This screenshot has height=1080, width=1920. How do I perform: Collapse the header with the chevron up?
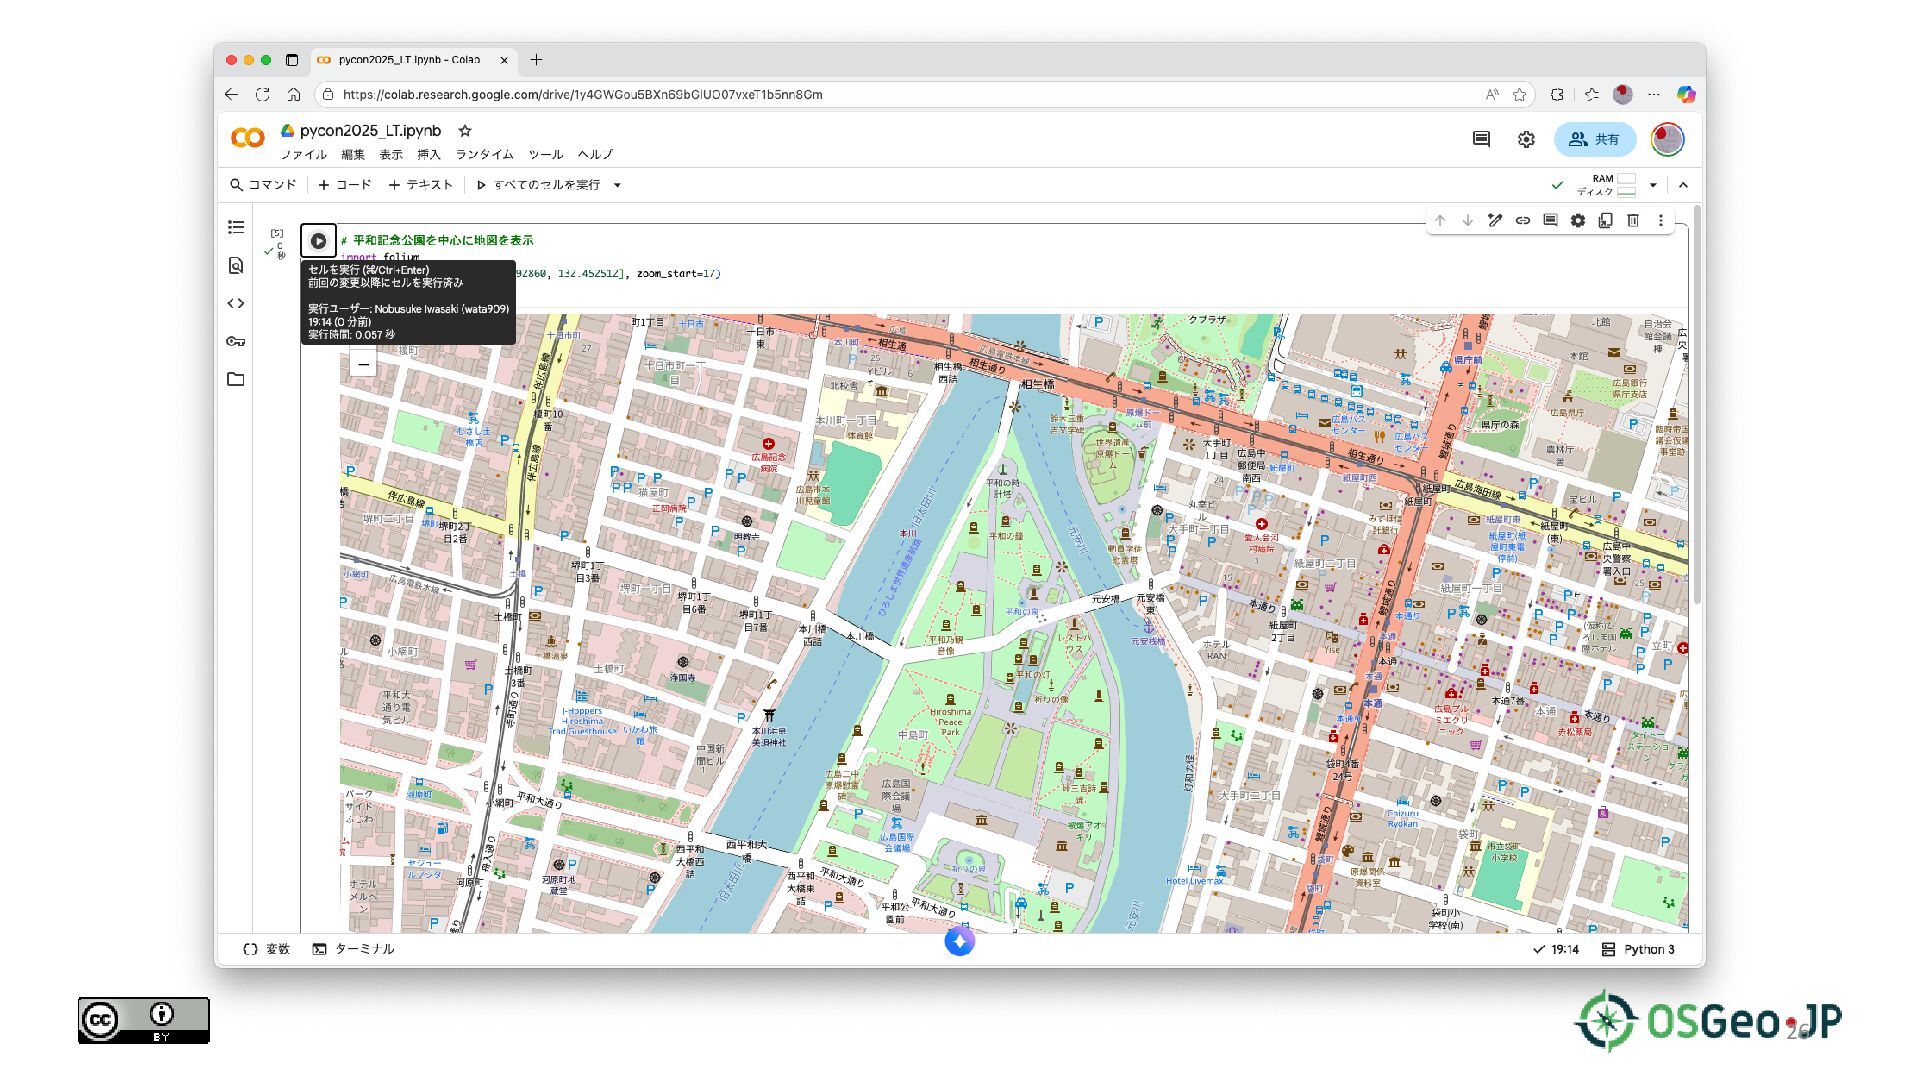pos(1683,185)
